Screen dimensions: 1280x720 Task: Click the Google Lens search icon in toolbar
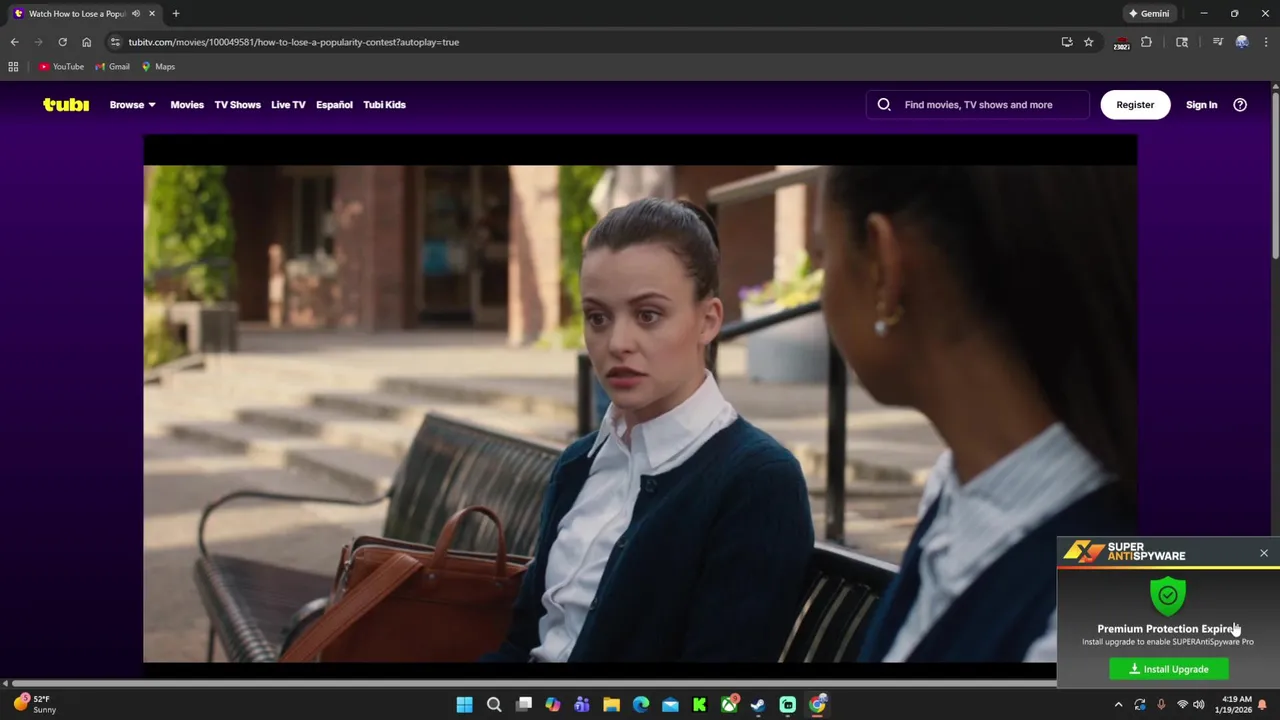(1182, 42)
